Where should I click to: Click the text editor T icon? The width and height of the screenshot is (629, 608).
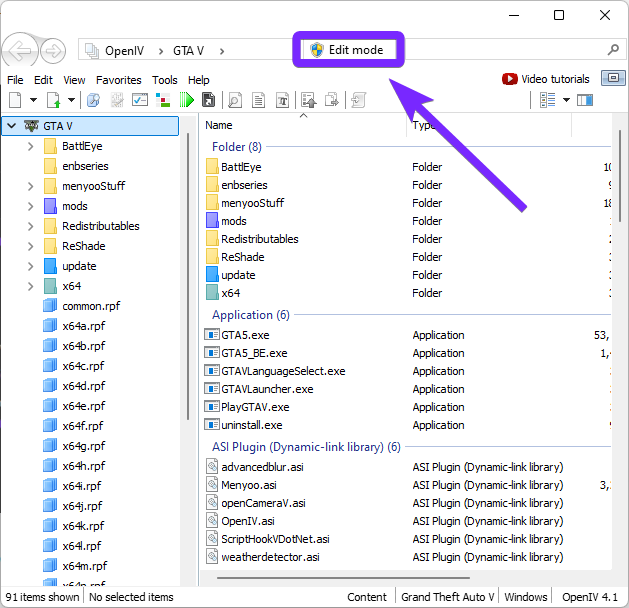(x=282, y=100)
